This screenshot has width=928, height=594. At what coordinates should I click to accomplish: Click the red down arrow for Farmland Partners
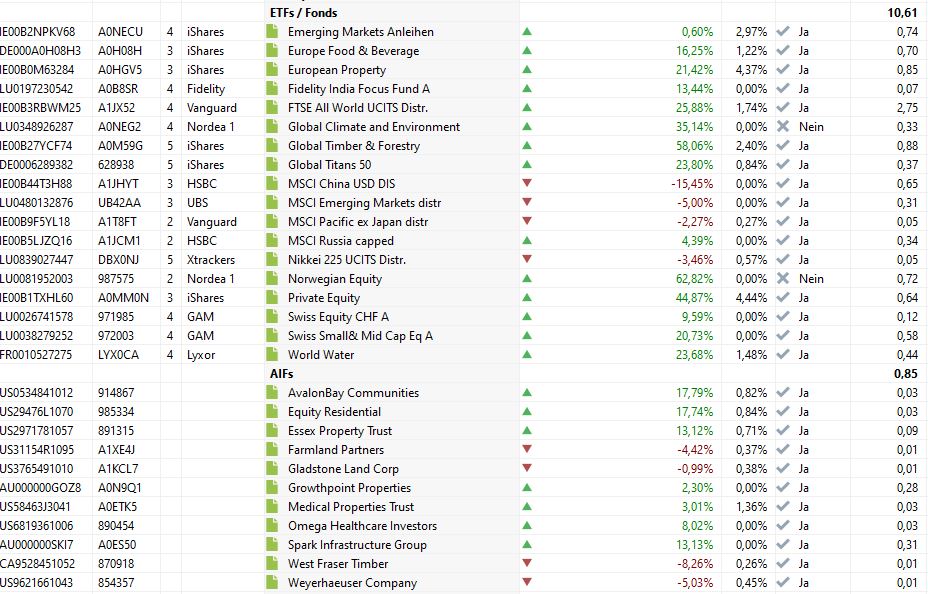click(x=527, y=450)
